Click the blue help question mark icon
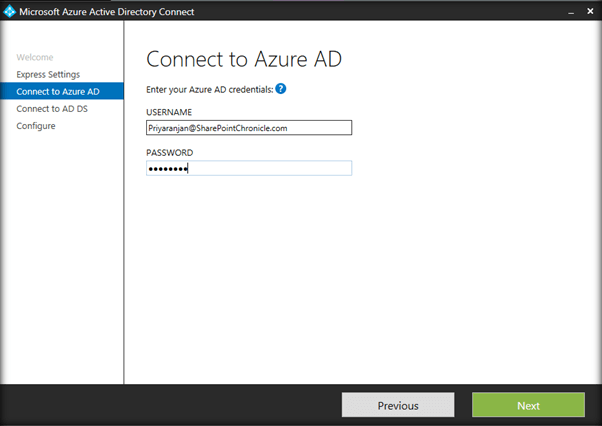The height and width of the screenshot is (426, 602). pos(281,89)
